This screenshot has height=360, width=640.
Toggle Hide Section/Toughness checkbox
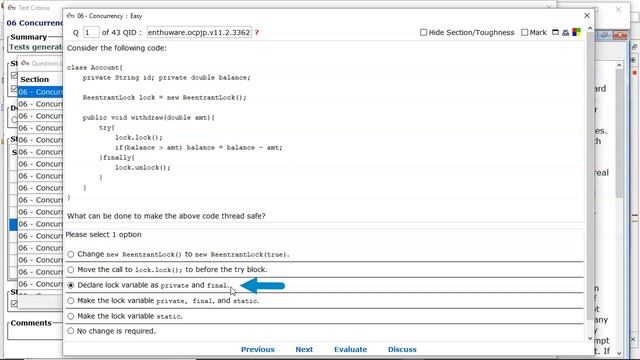[423, 32]
